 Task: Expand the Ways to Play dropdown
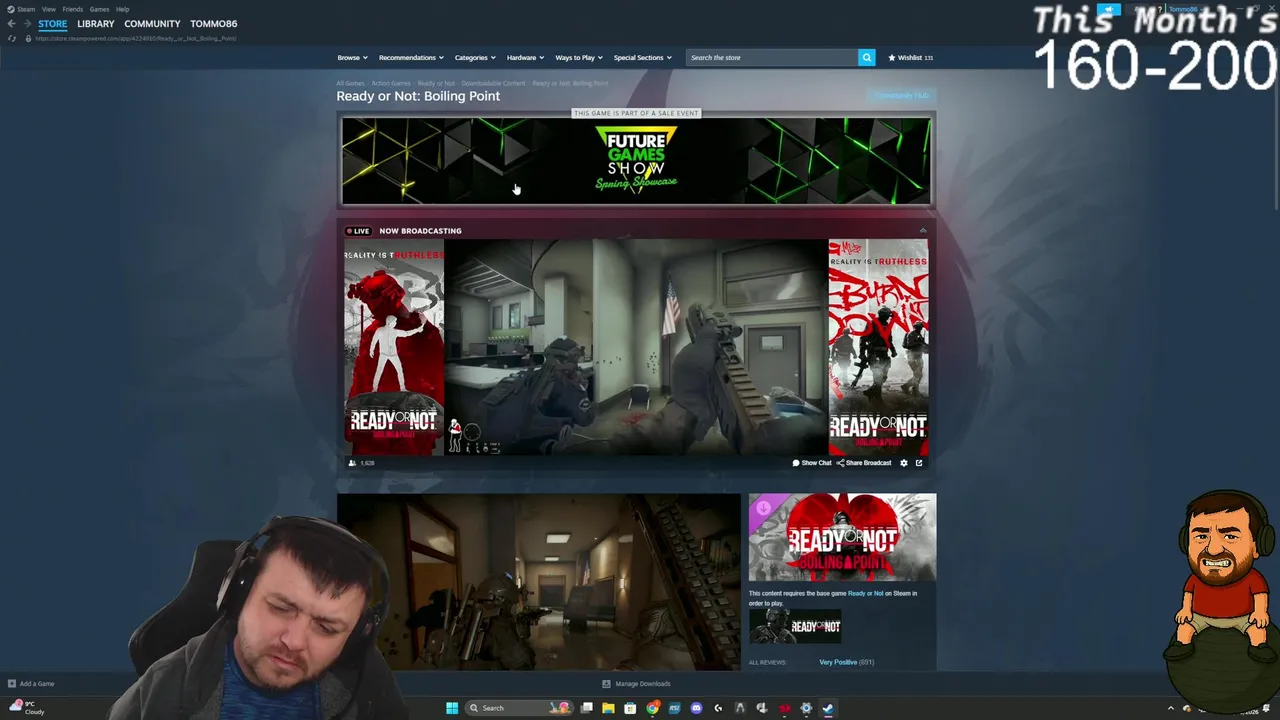coord(579,57)
